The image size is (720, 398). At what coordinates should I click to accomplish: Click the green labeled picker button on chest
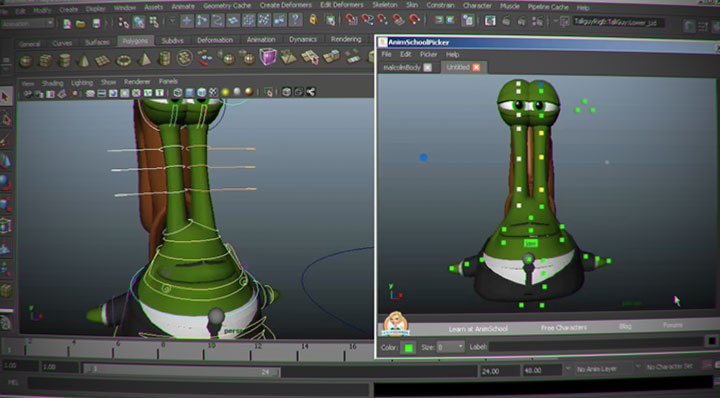click(x=531, y=243)
